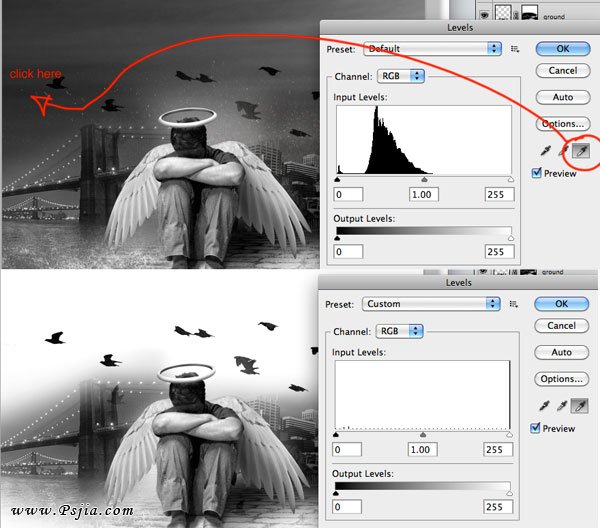
Task: Open preset options icon beside Custom preset
Action: coord(516,304)
